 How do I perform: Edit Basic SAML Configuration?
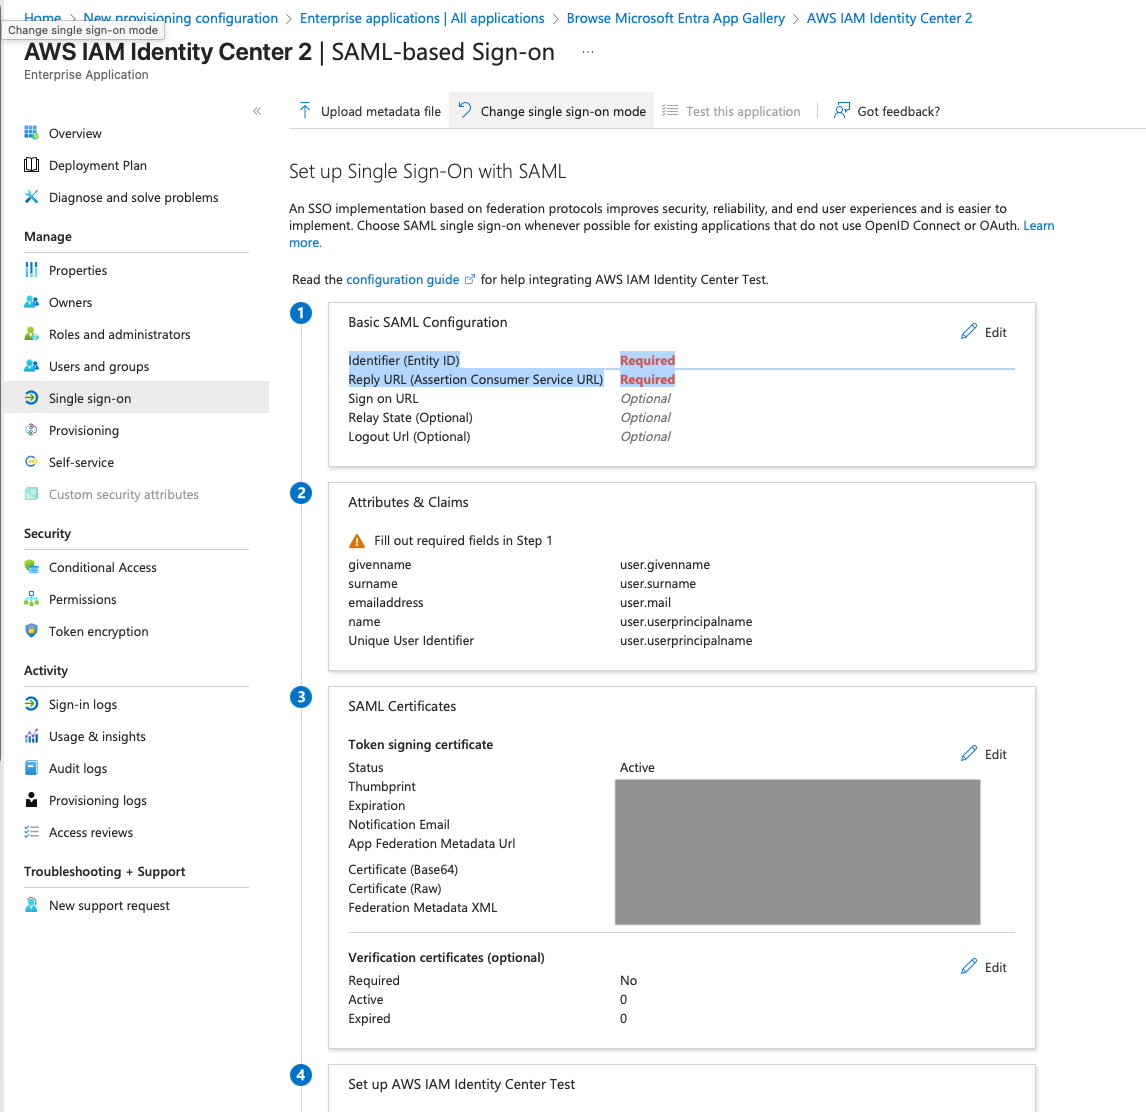[984, 332]
